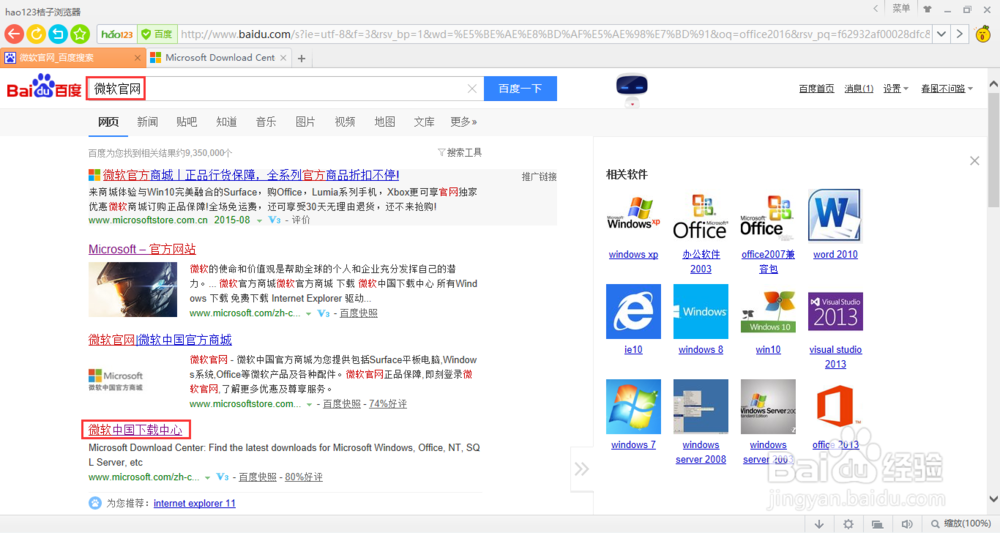Click the green star favorites button

click(x=80, y=34)
